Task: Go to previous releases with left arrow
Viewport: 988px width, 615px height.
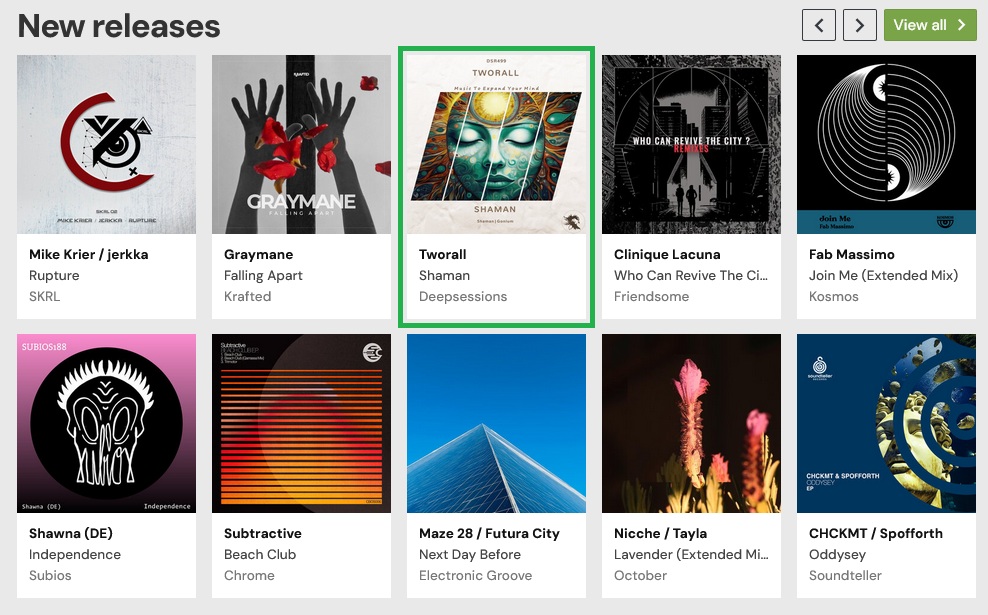Action: pos(819,25)
